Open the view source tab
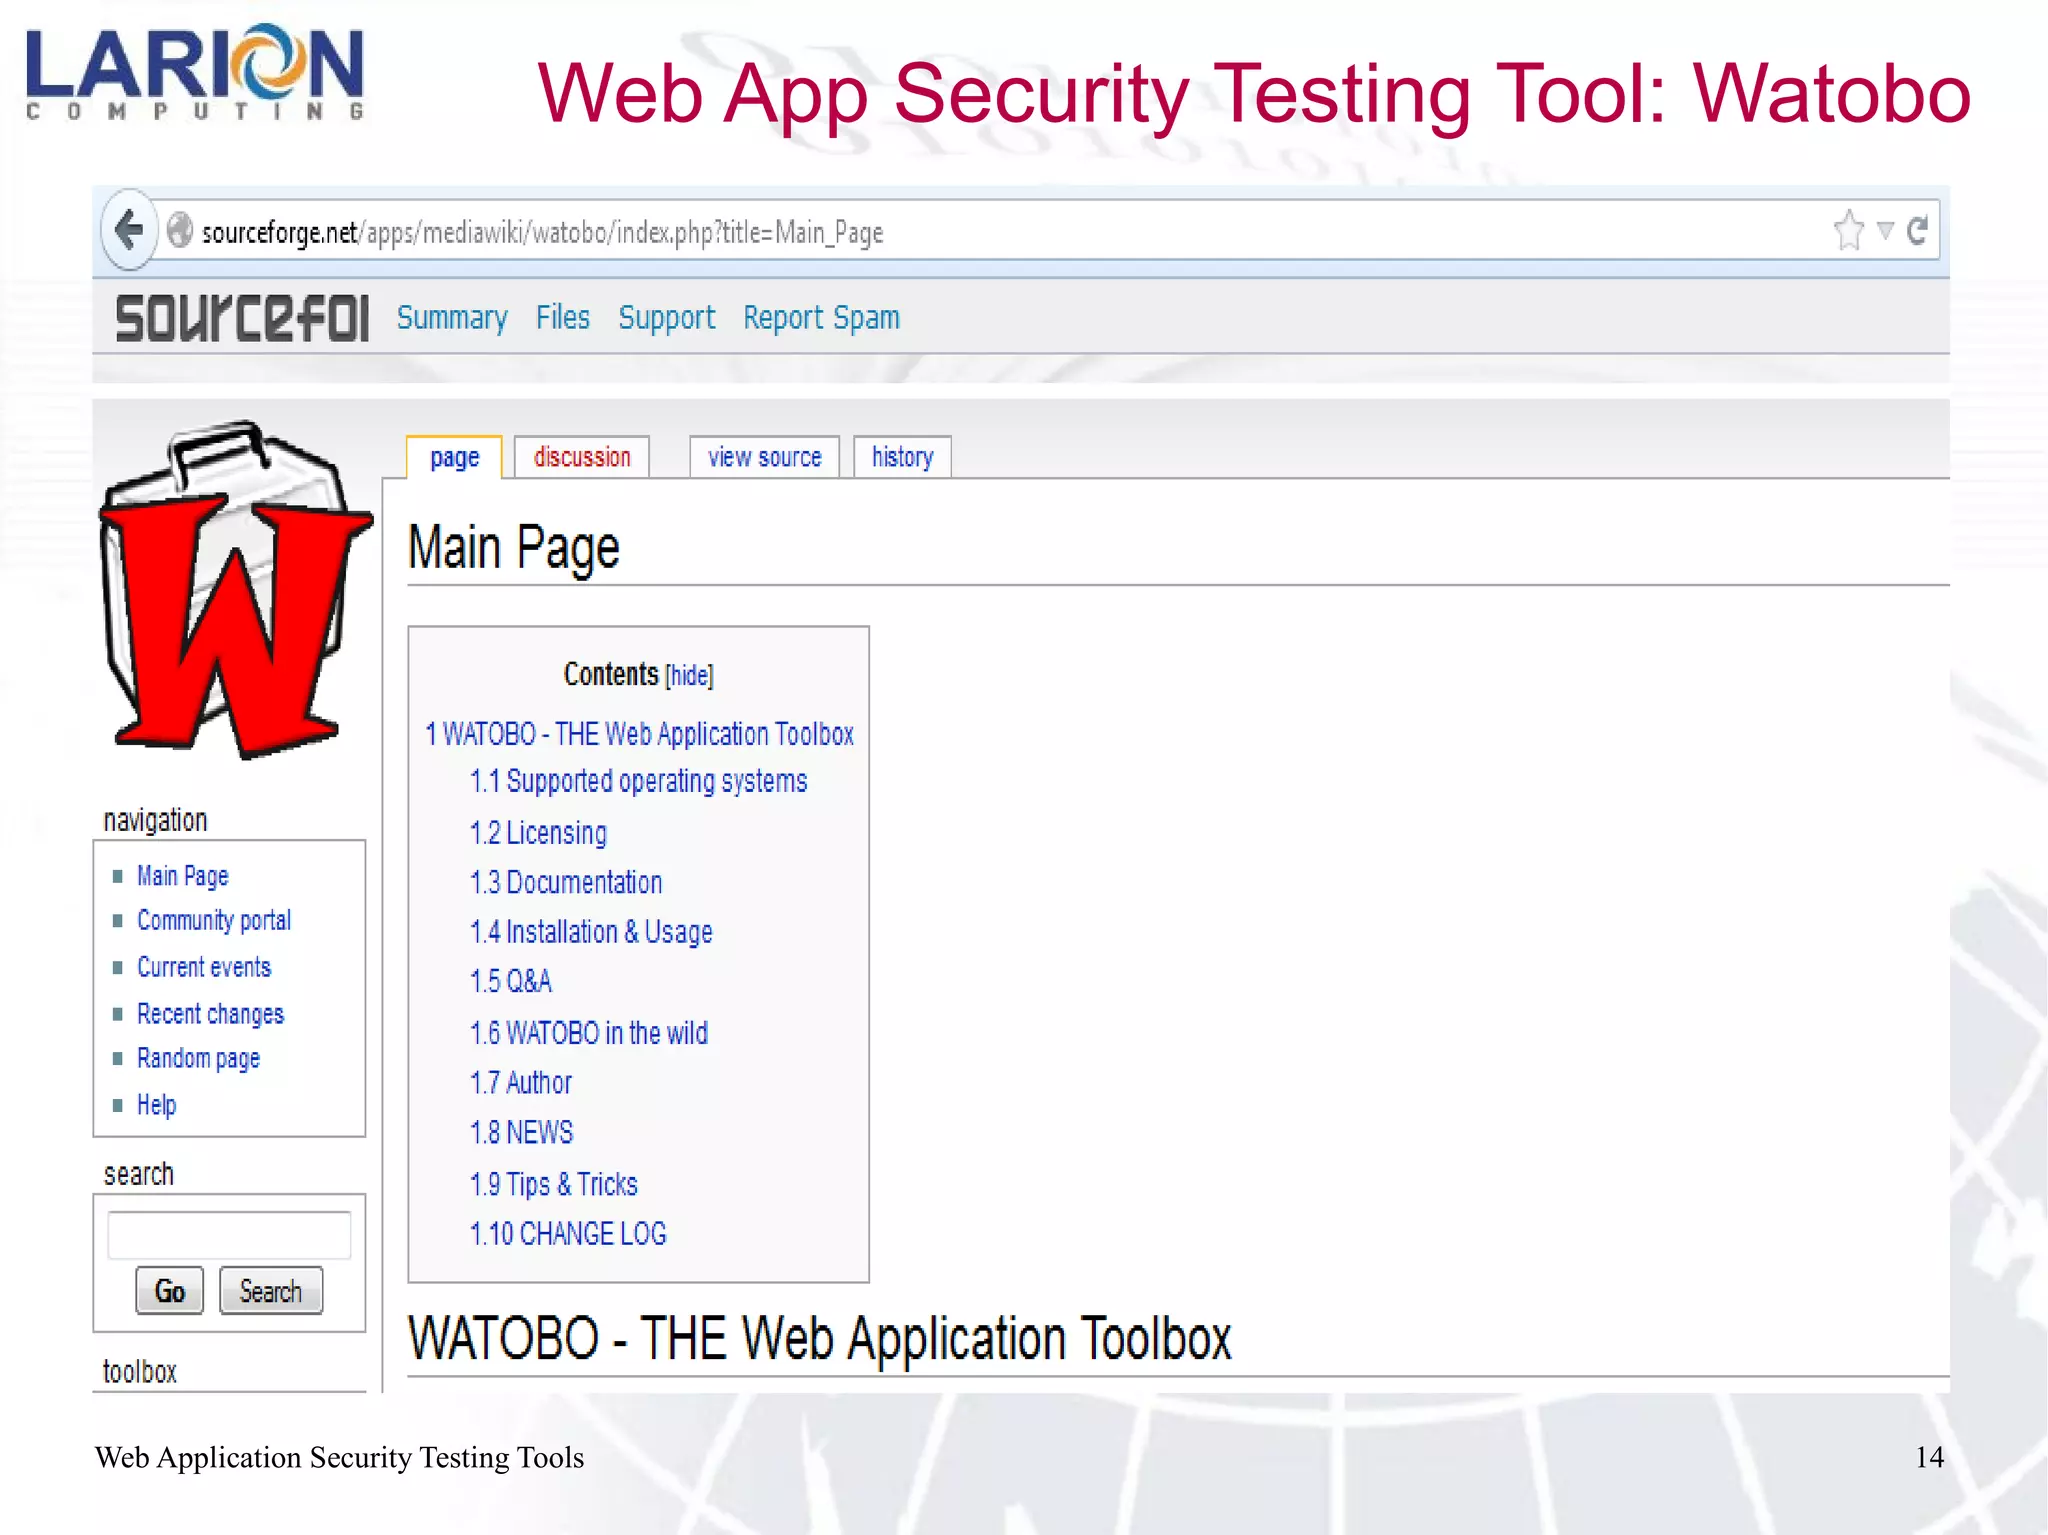The width and height of the screenshot is (2048, 1535). point(765,457)
